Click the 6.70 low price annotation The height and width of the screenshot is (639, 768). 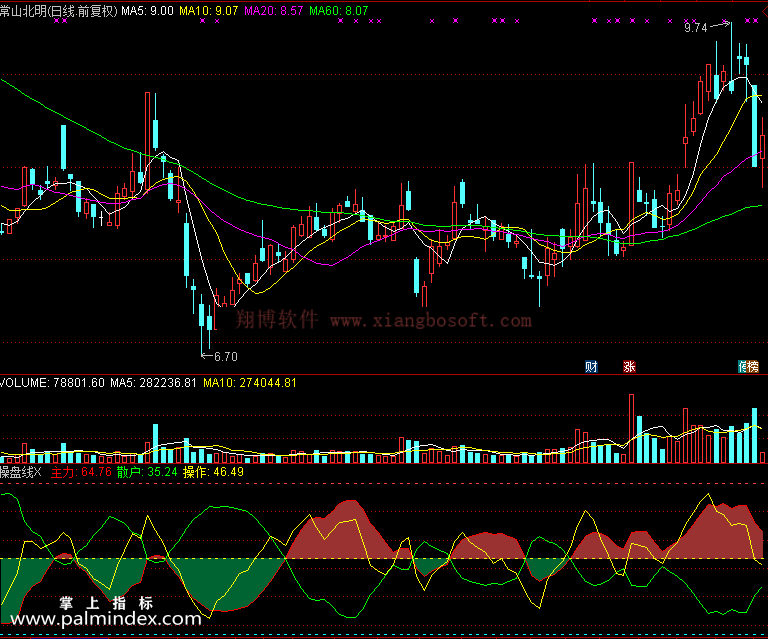pyautogui.click(x=226, y=356)
